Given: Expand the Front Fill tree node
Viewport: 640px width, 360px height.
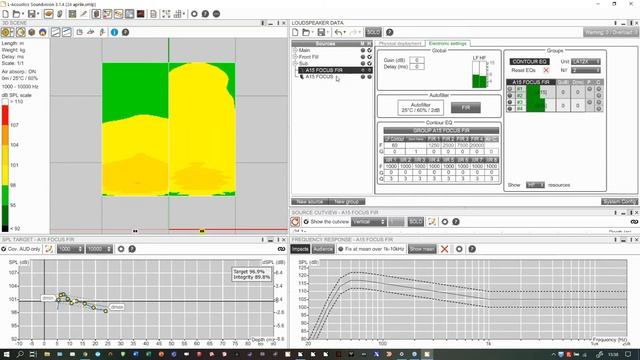Looking at the screenshot, I should point(295,57).
